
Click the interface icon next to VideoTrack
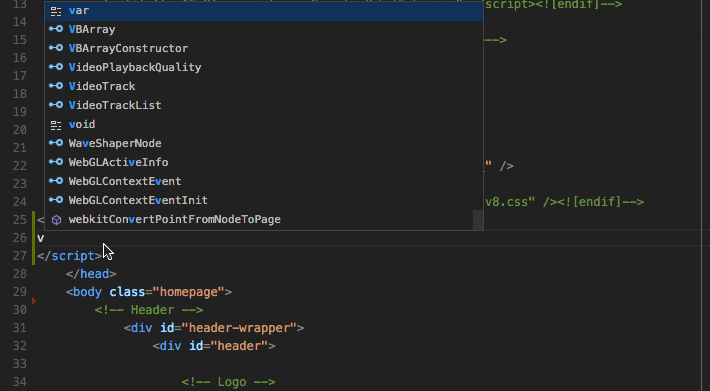click(56, 86)
